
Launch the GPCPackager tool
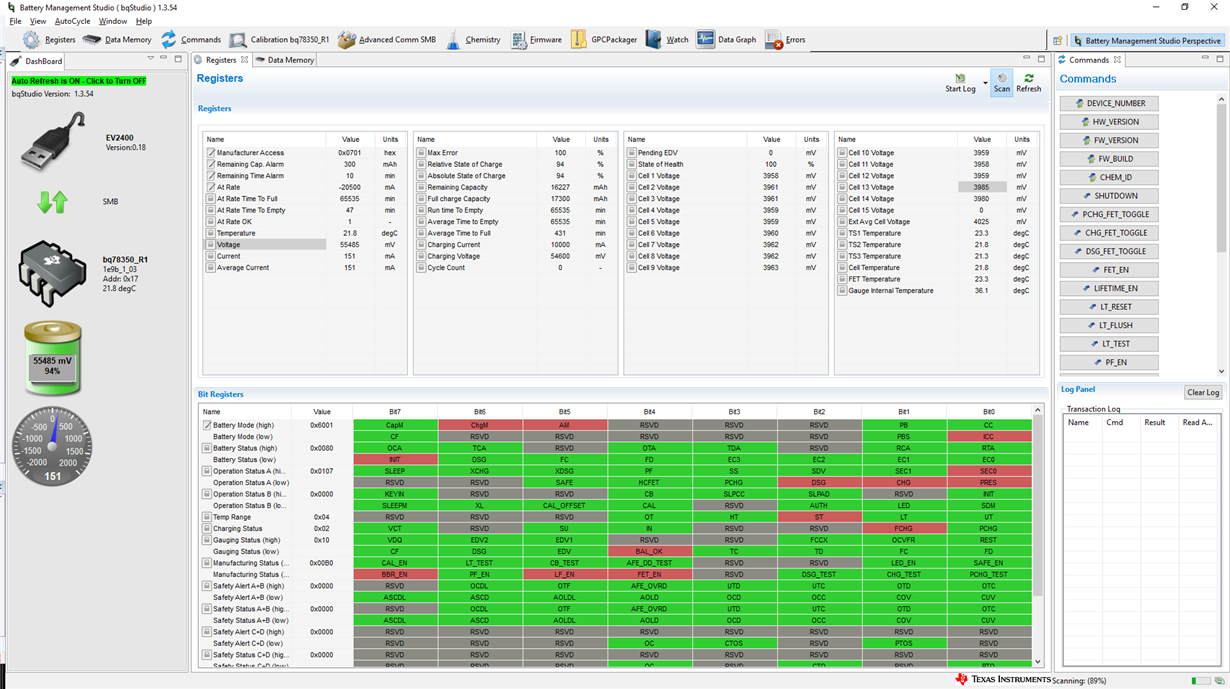point(604,40)
